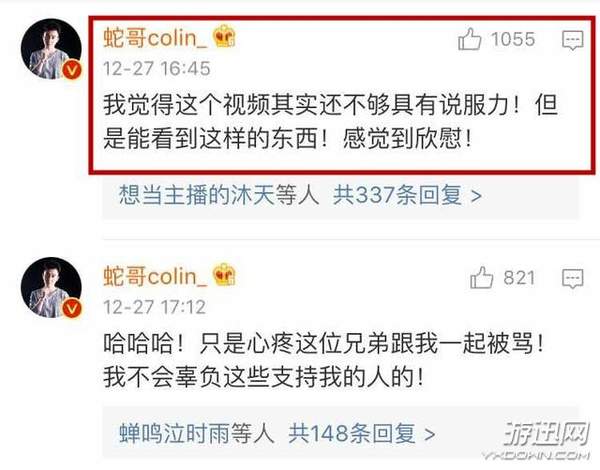Image resolution: width=600 pixels, height=470 pixels.
Task: Open username 蛇哥colin_ on second comment
Action: click(155, 276)
